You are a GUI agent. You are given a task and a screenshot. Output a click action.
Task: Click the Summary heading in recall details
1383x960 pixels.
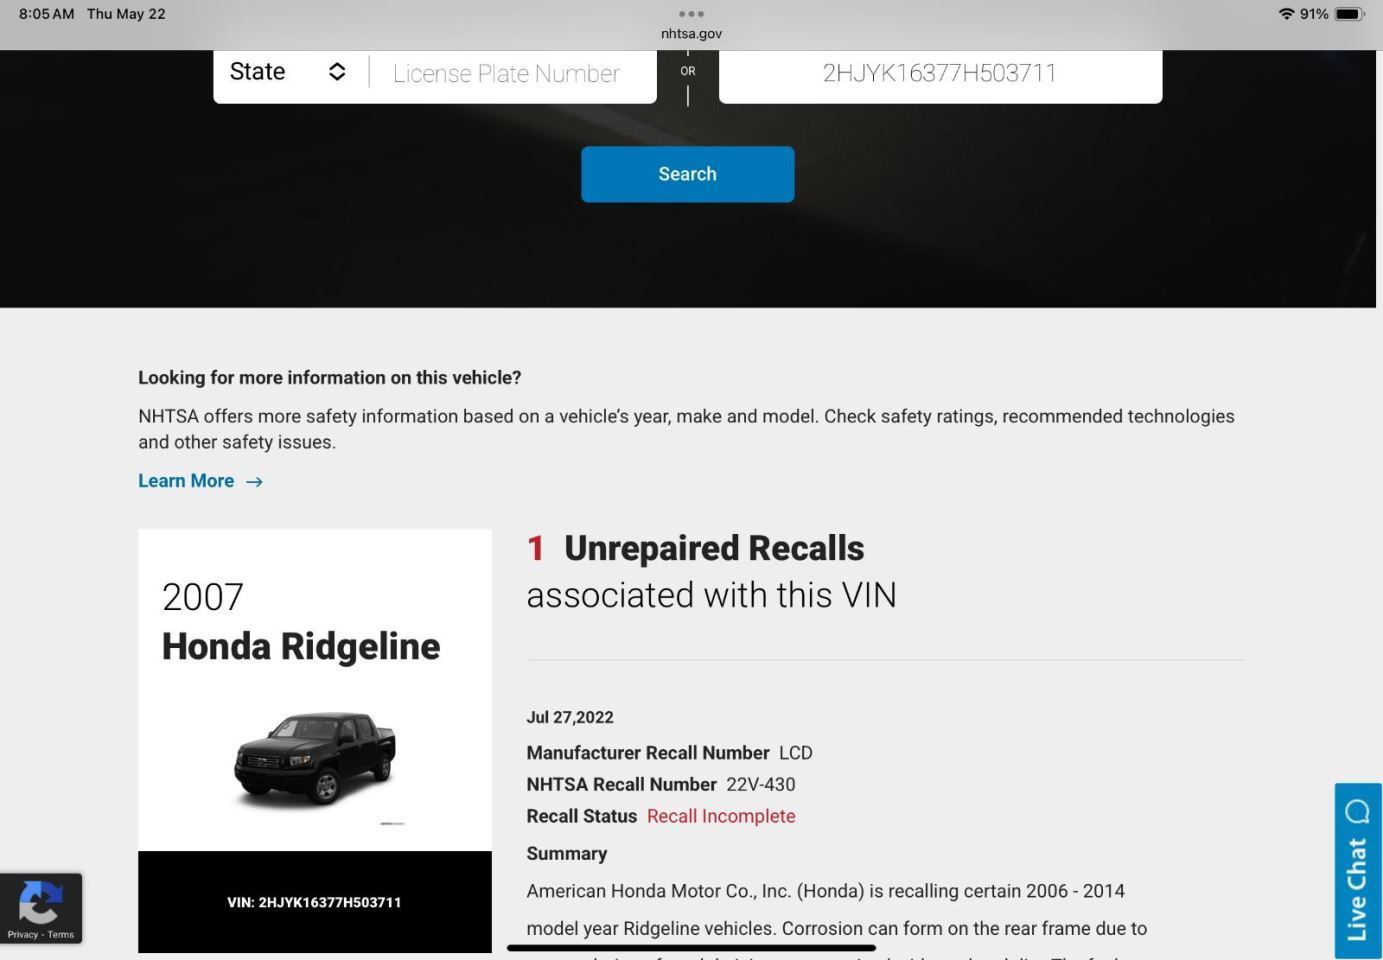tap(567, 853)
